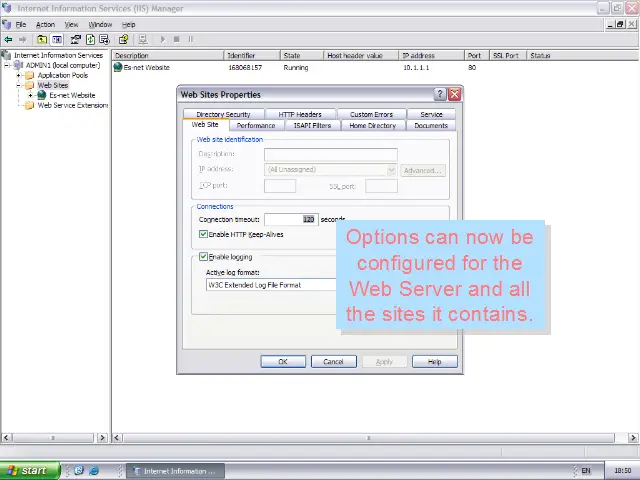Toggle Enable HTTP Keep-Alives checkbox
Screen dimensions: 640x480
[203, 234]
